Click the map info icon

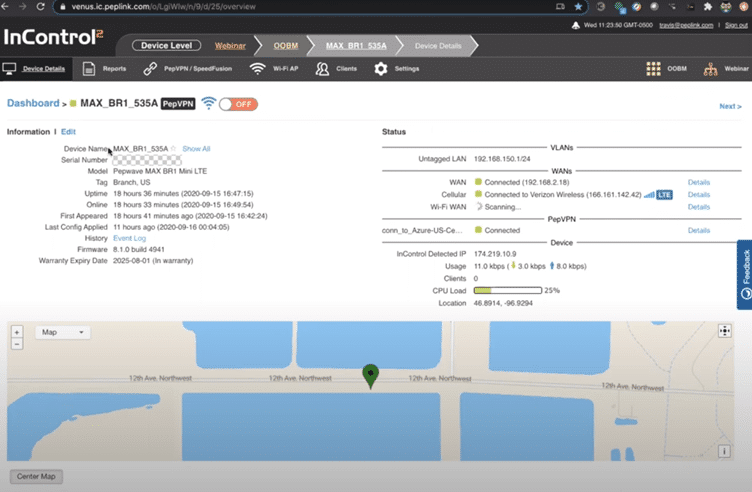pyautogui.click(x=724, y=451)
